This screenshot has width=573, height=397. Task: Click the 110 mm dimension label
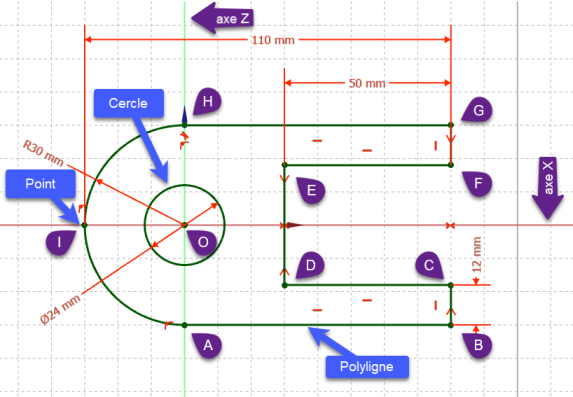coord(273,40)
